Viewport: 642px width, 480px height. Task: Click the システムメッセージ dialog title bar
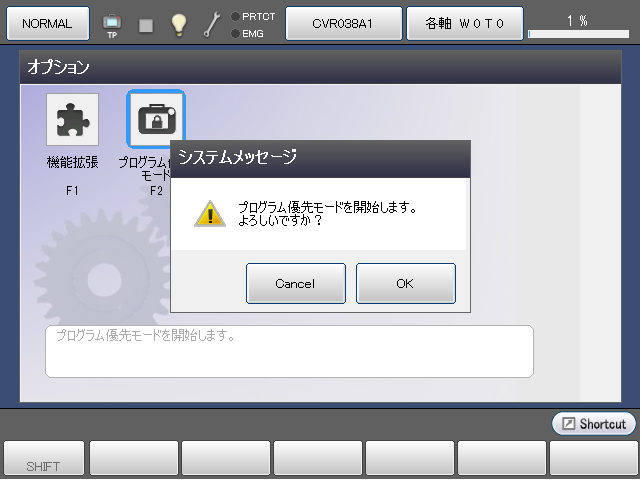(x=320, y=157)
